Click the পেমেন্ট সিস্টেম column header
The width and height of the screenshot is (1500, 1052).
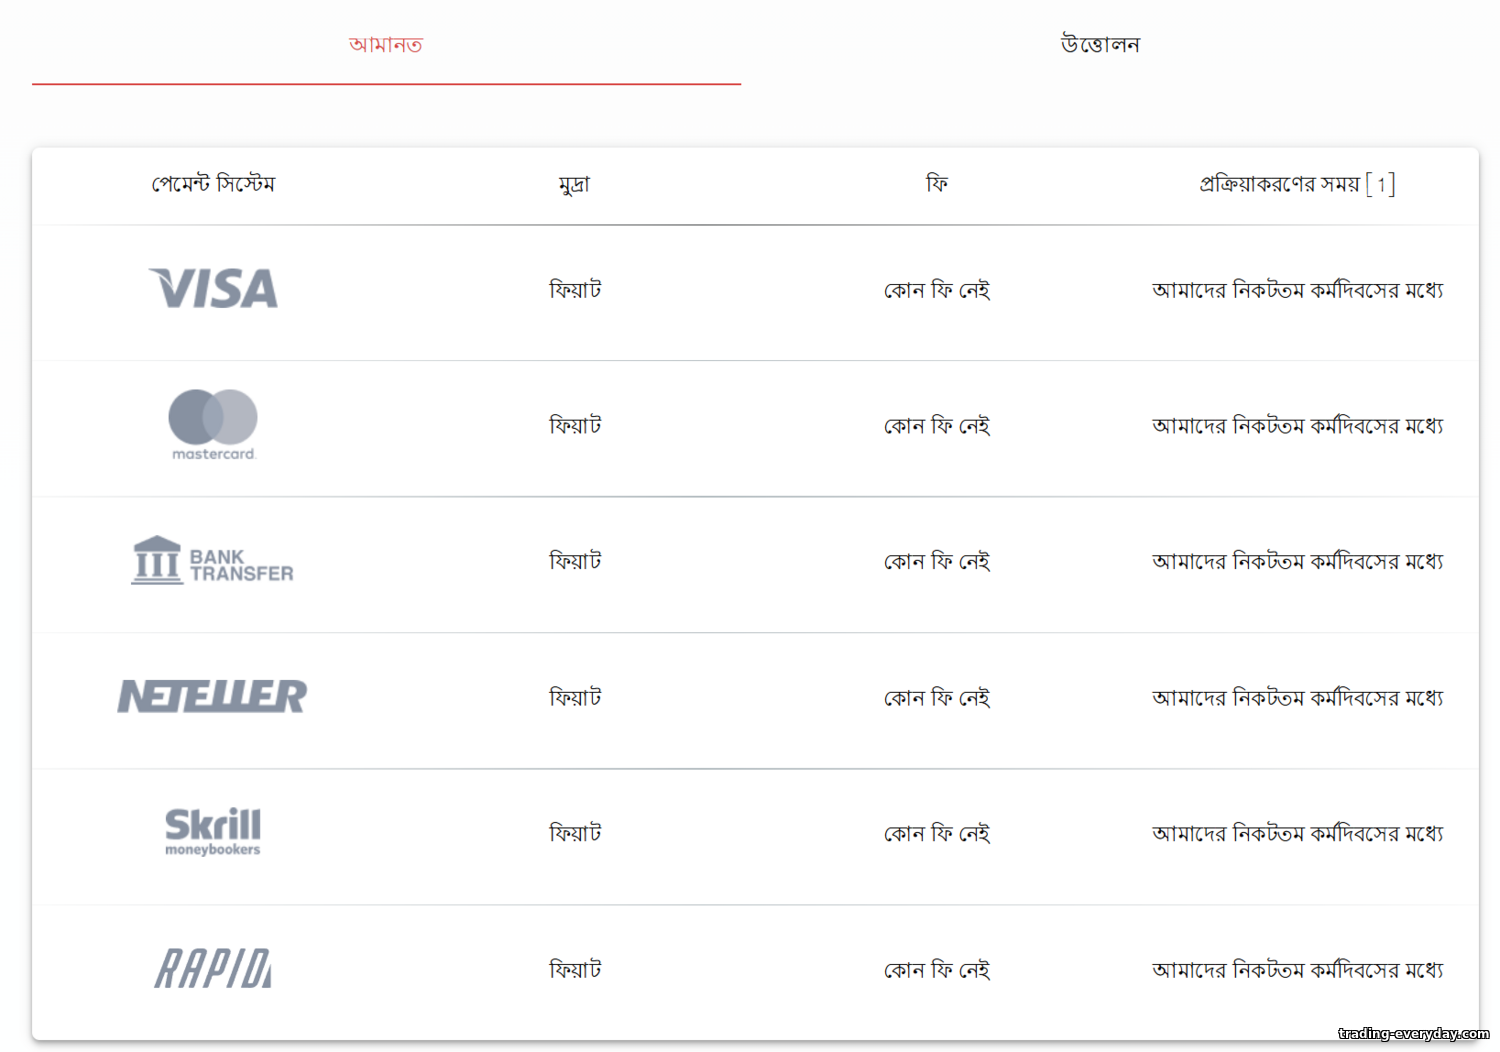(x=213, y=184)
